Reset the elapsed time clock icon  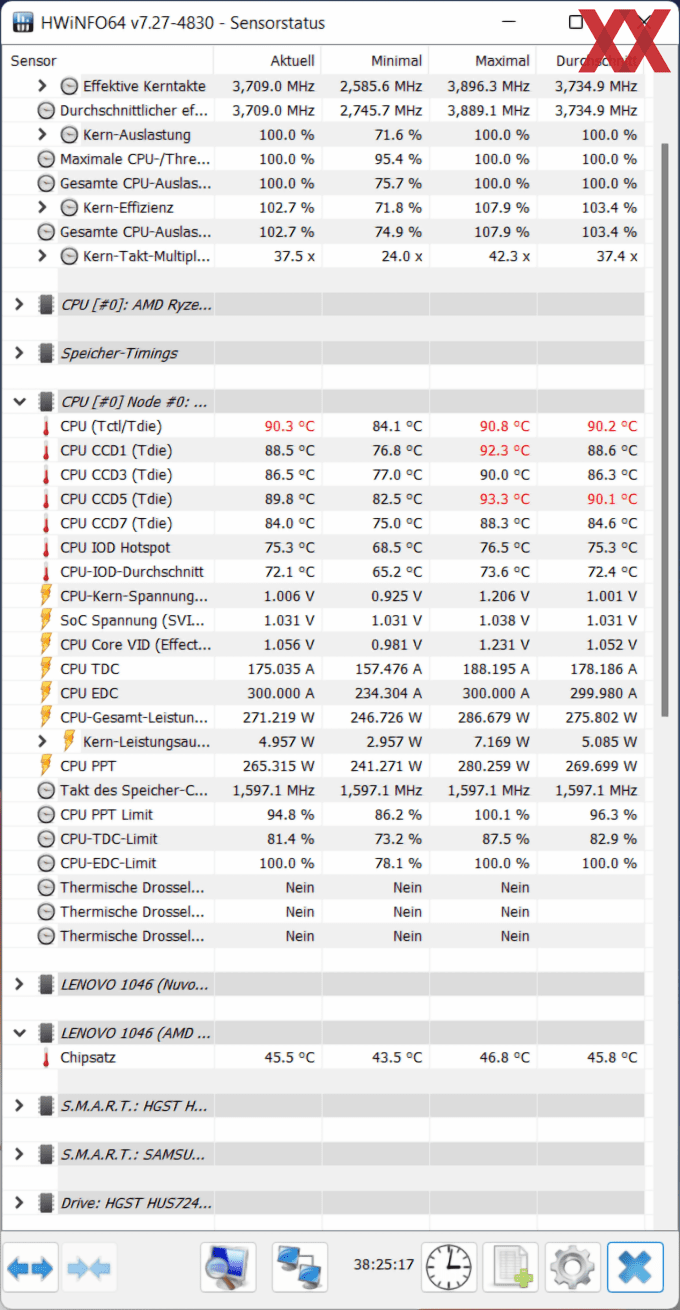(x=448, y=1267)
